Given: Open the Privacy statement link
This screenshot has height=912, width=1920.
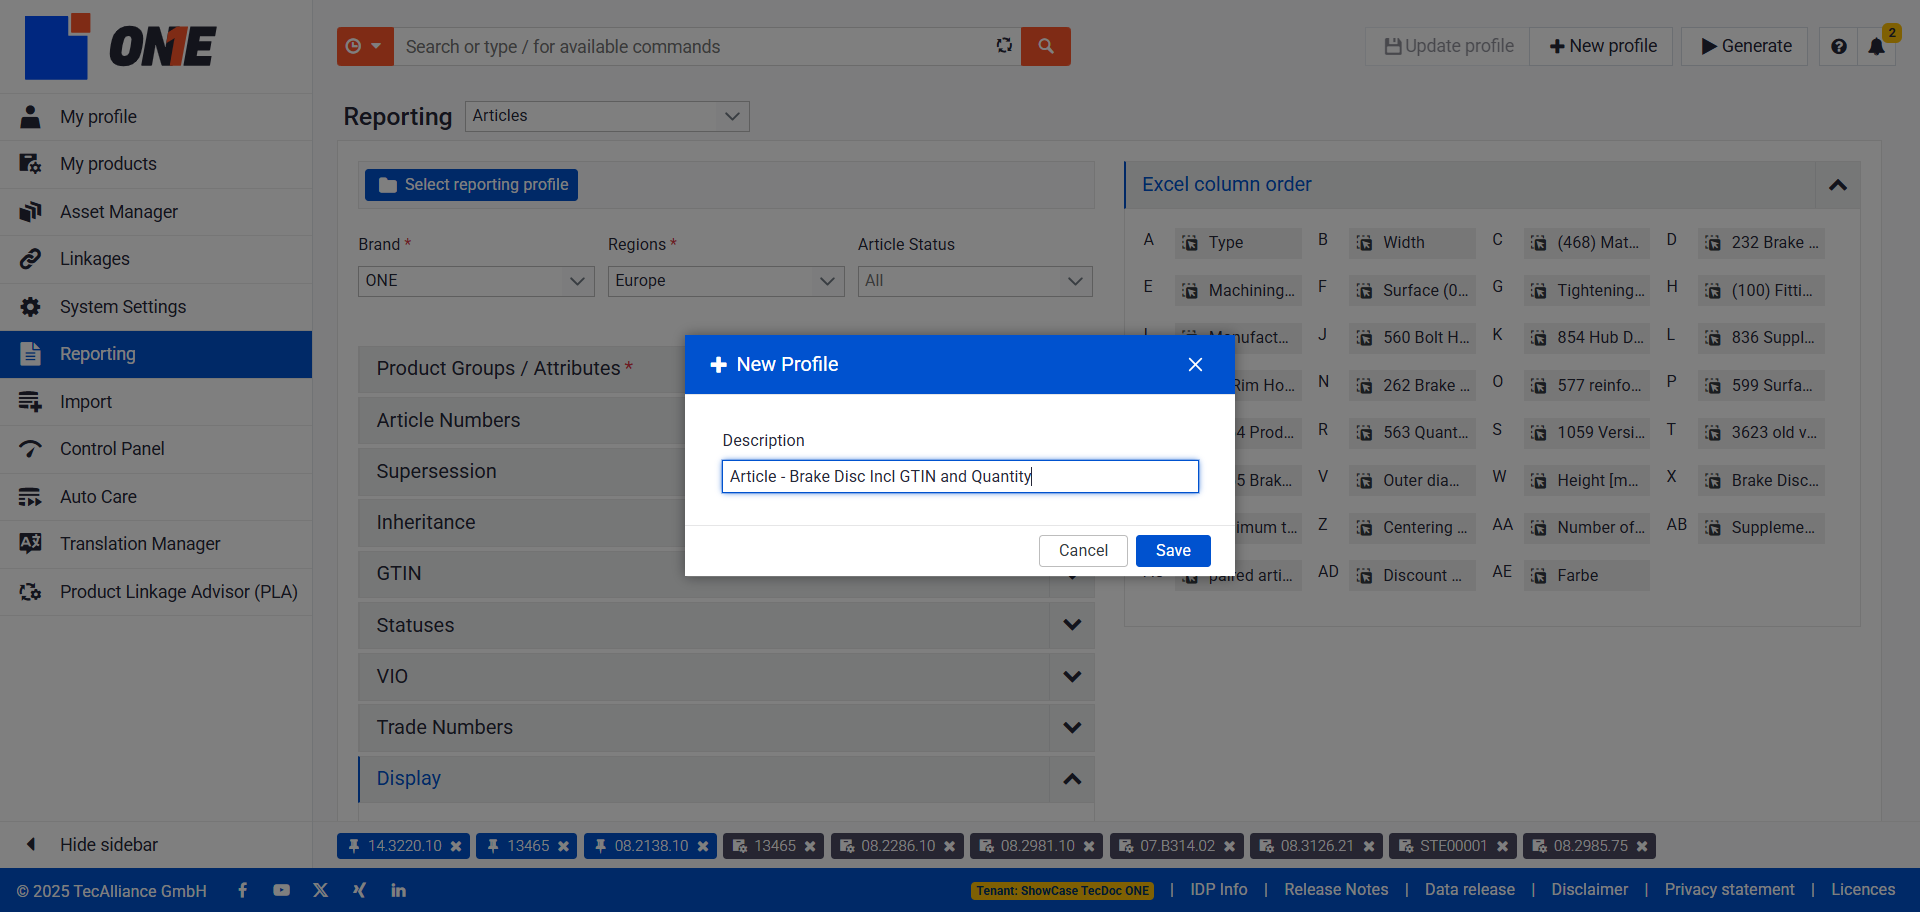Looking at the screenshot, I should pyautogui.click(x=1729, y=890).
